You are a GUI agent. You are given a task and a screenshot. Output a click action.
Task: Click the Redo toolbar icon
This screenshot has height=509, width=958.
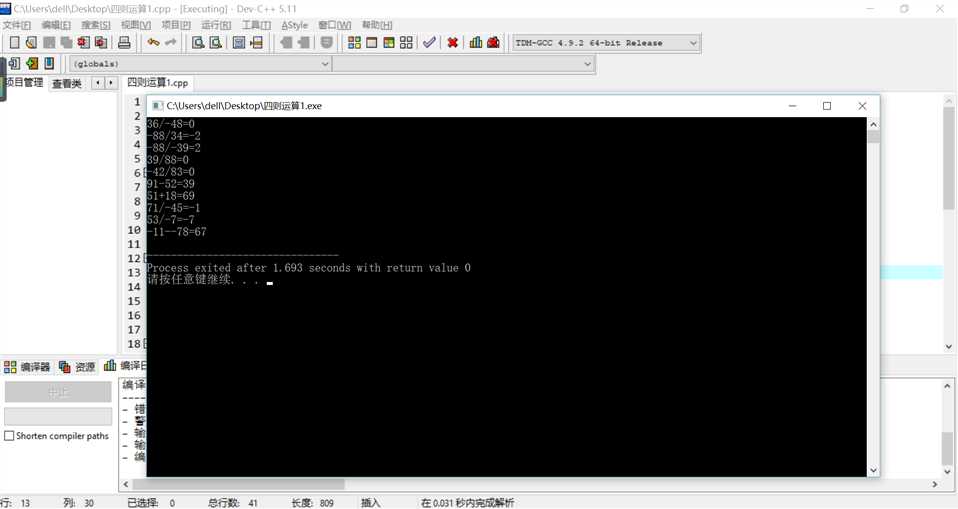click(x=170, y=42)
